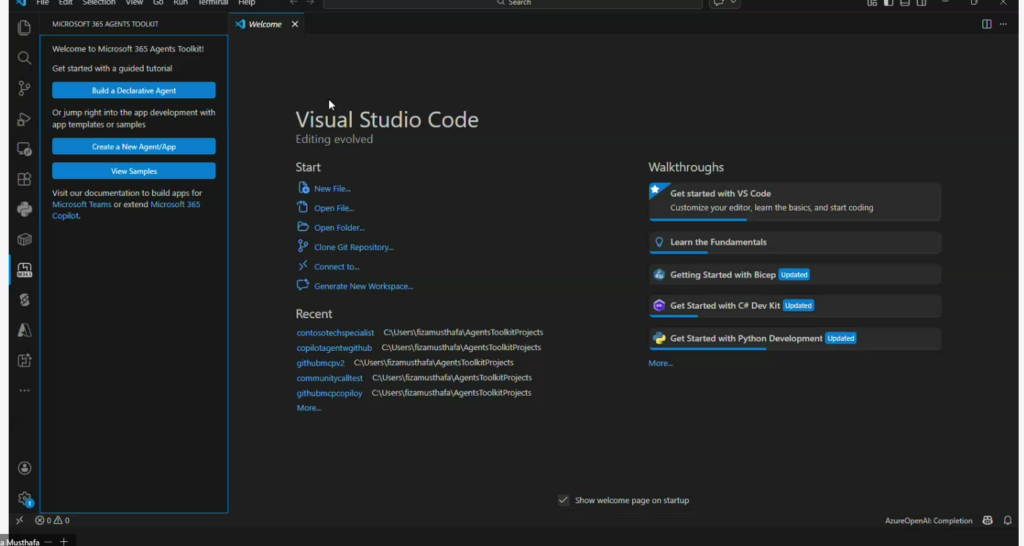
Task: Uncheck Show welcome page on startup
Action: pos(564,500)
